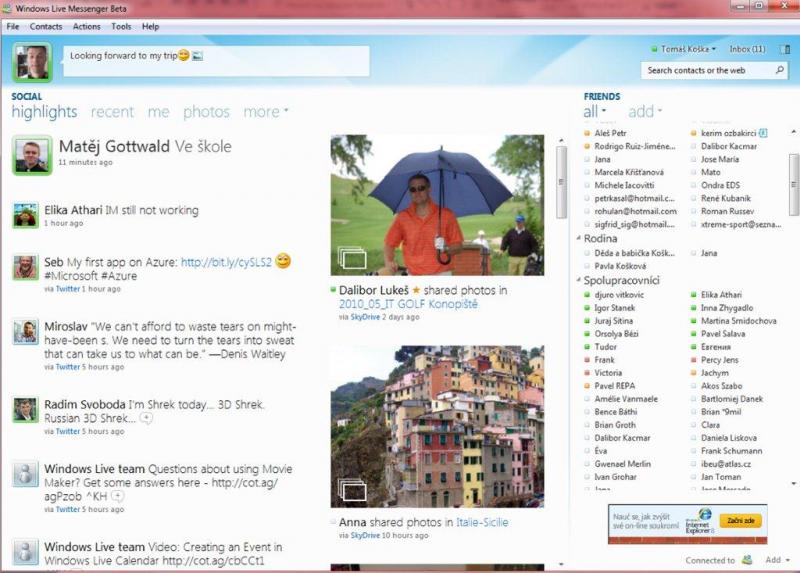Image resolution: width=800 pixels, height=573 pixels.
Task: Open Matěj Gottwald's avatar
Action: click(x=32, y=155)
